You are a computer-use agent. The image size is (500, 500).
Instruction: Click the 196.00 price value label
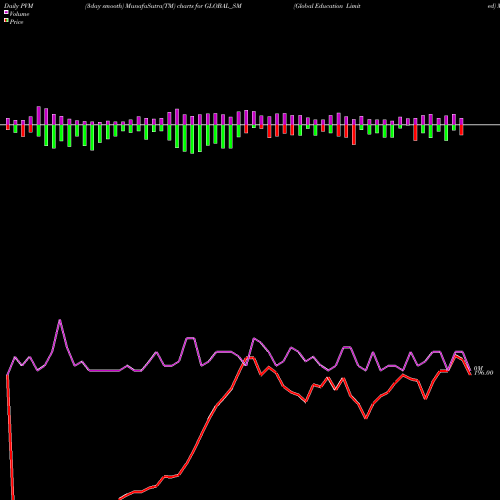[x=483, y=373]
